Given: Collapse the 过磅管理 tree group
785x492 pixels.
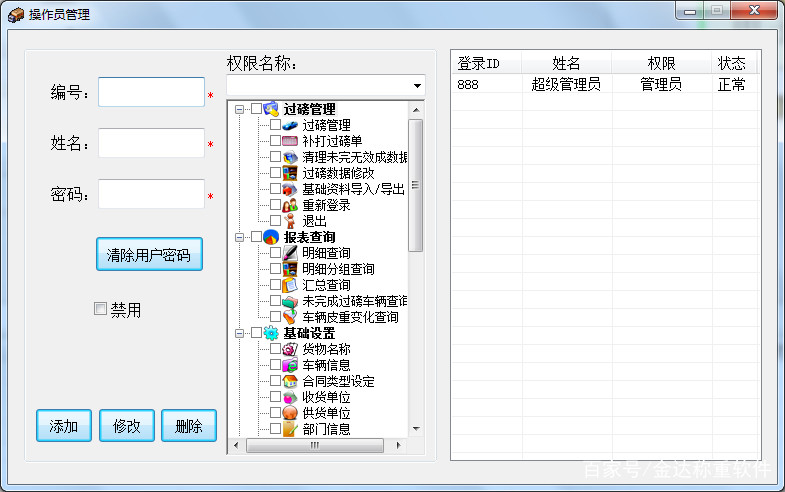Looking at the screenshot, I should [x=239, y=109].
